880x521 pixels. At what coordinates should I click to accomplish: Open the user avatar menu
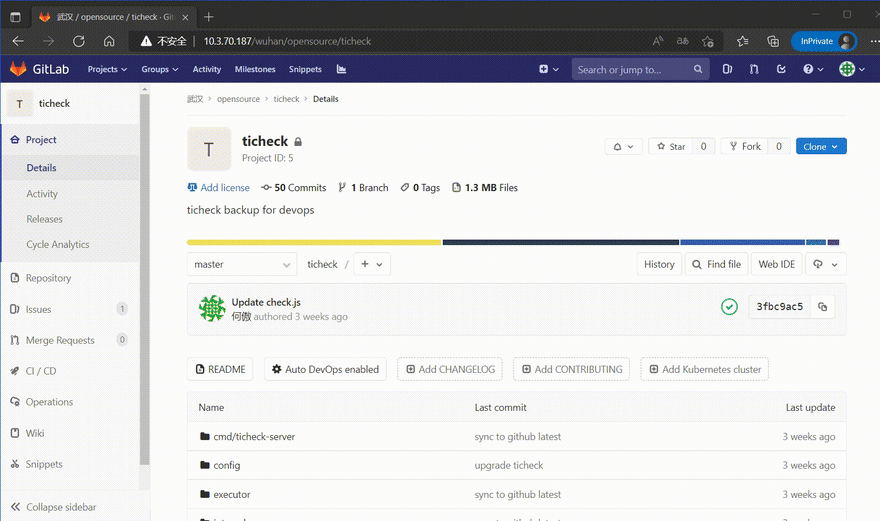[x=851, y=69]
